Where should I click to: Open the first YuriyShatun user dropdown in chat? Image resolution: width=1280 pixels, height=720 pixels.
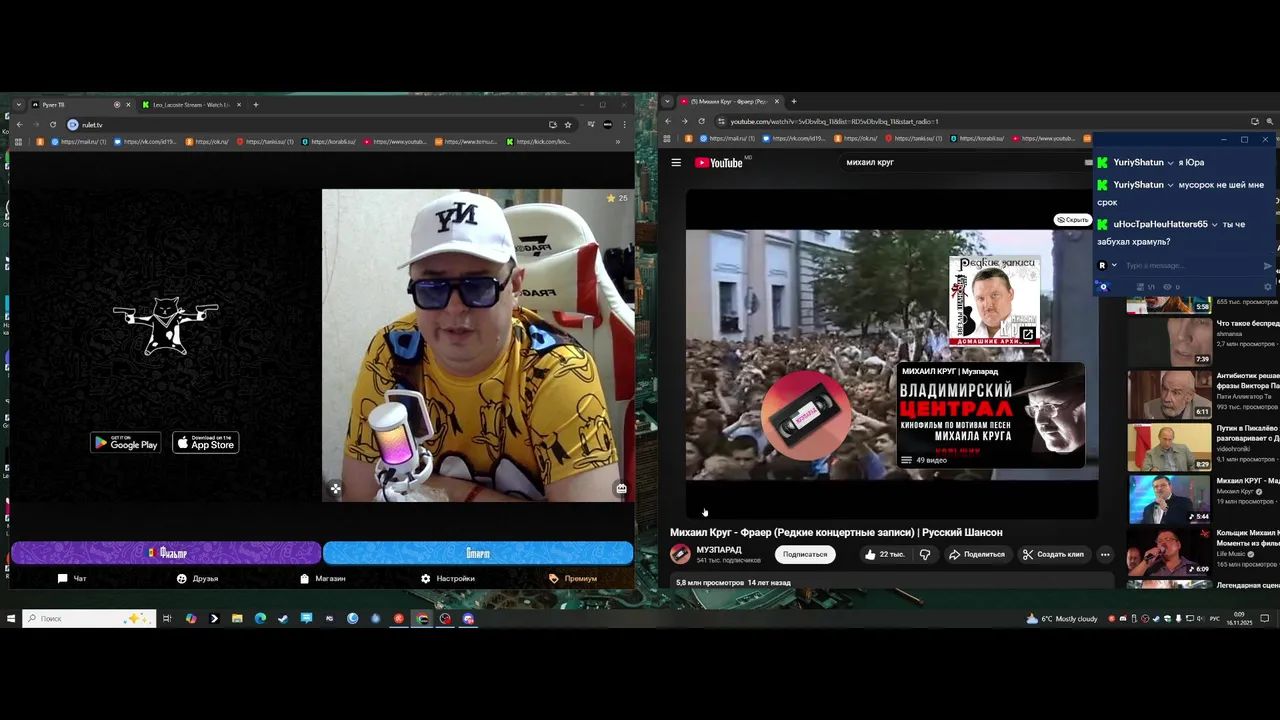(1170, 162)
